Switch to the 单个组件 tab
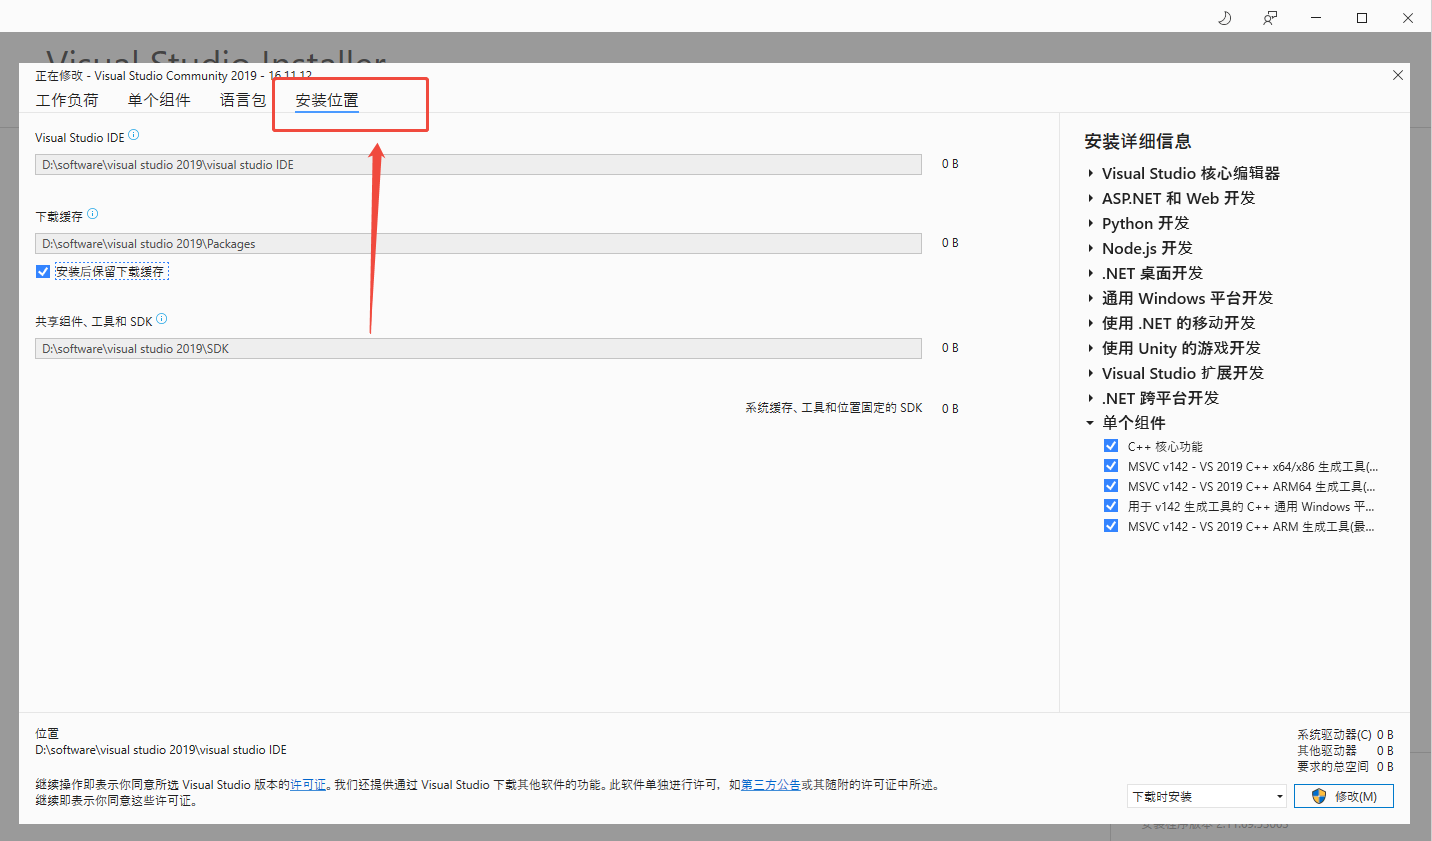1432x841 pixels. [159, 100]
